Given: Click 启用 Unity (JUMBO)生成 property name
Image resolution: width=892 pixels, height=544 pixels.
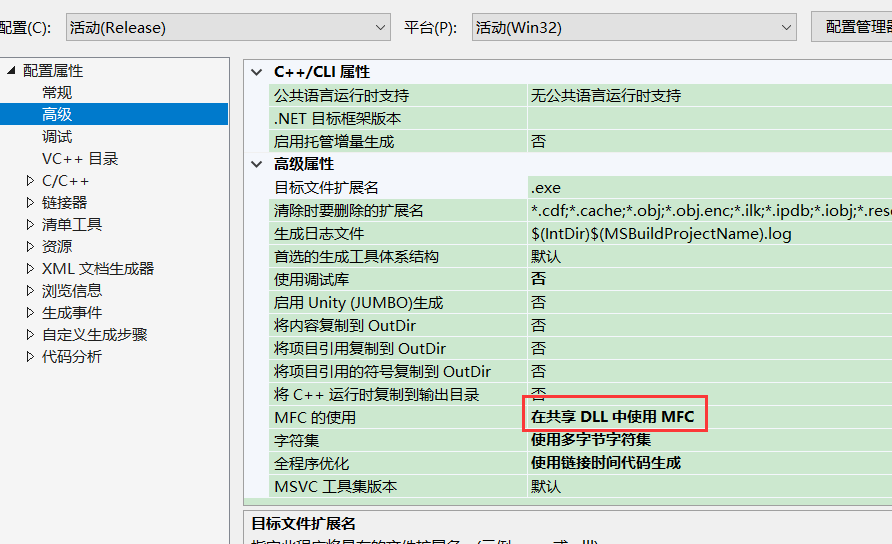Looking at the screenshot, I should click(x=358, y=303).
